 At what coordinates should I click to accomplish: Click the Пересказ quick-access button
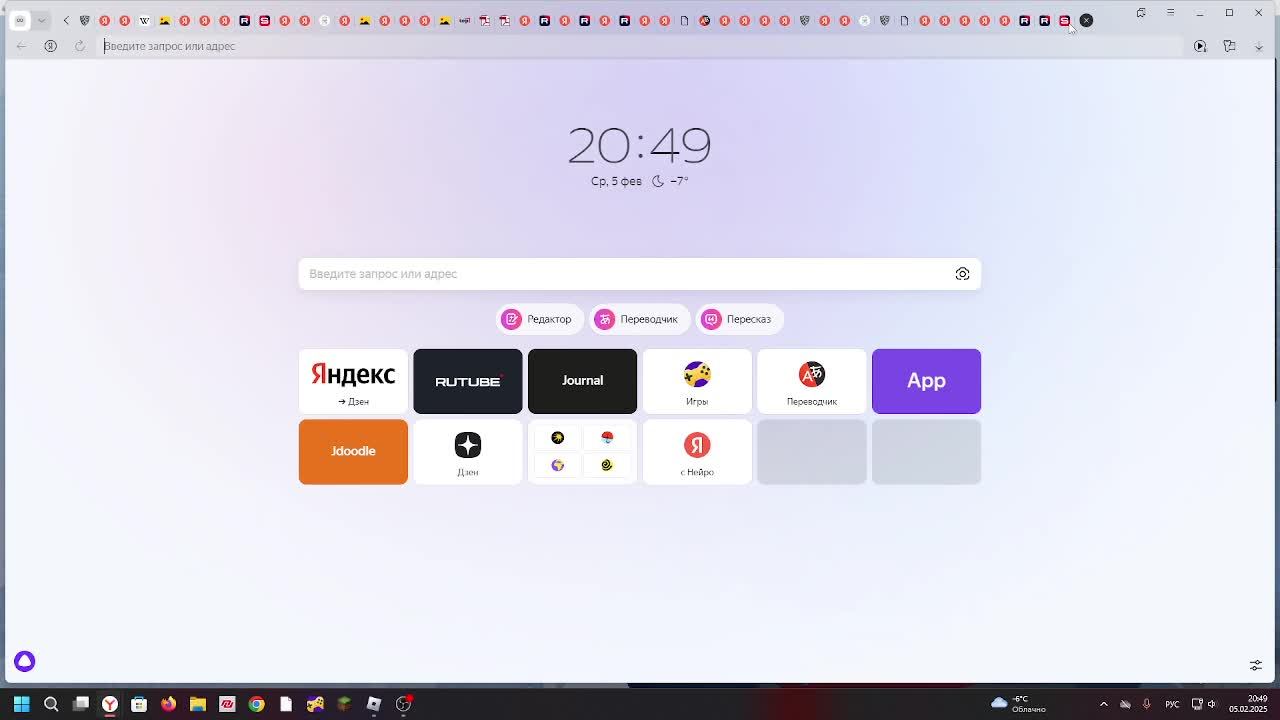click(x=739, y=319)
